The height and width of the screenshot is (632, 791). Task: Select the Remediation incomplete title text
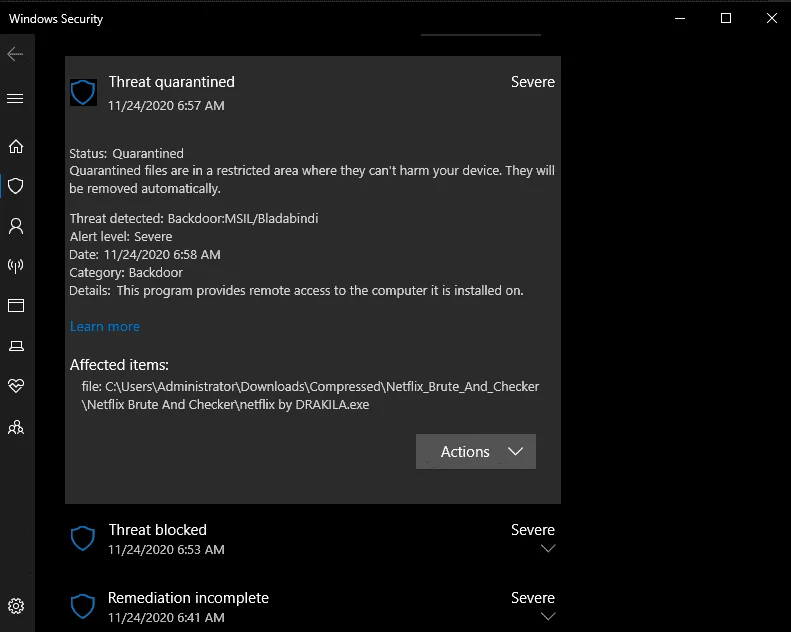pyautogui.click(x=188, y=598)
